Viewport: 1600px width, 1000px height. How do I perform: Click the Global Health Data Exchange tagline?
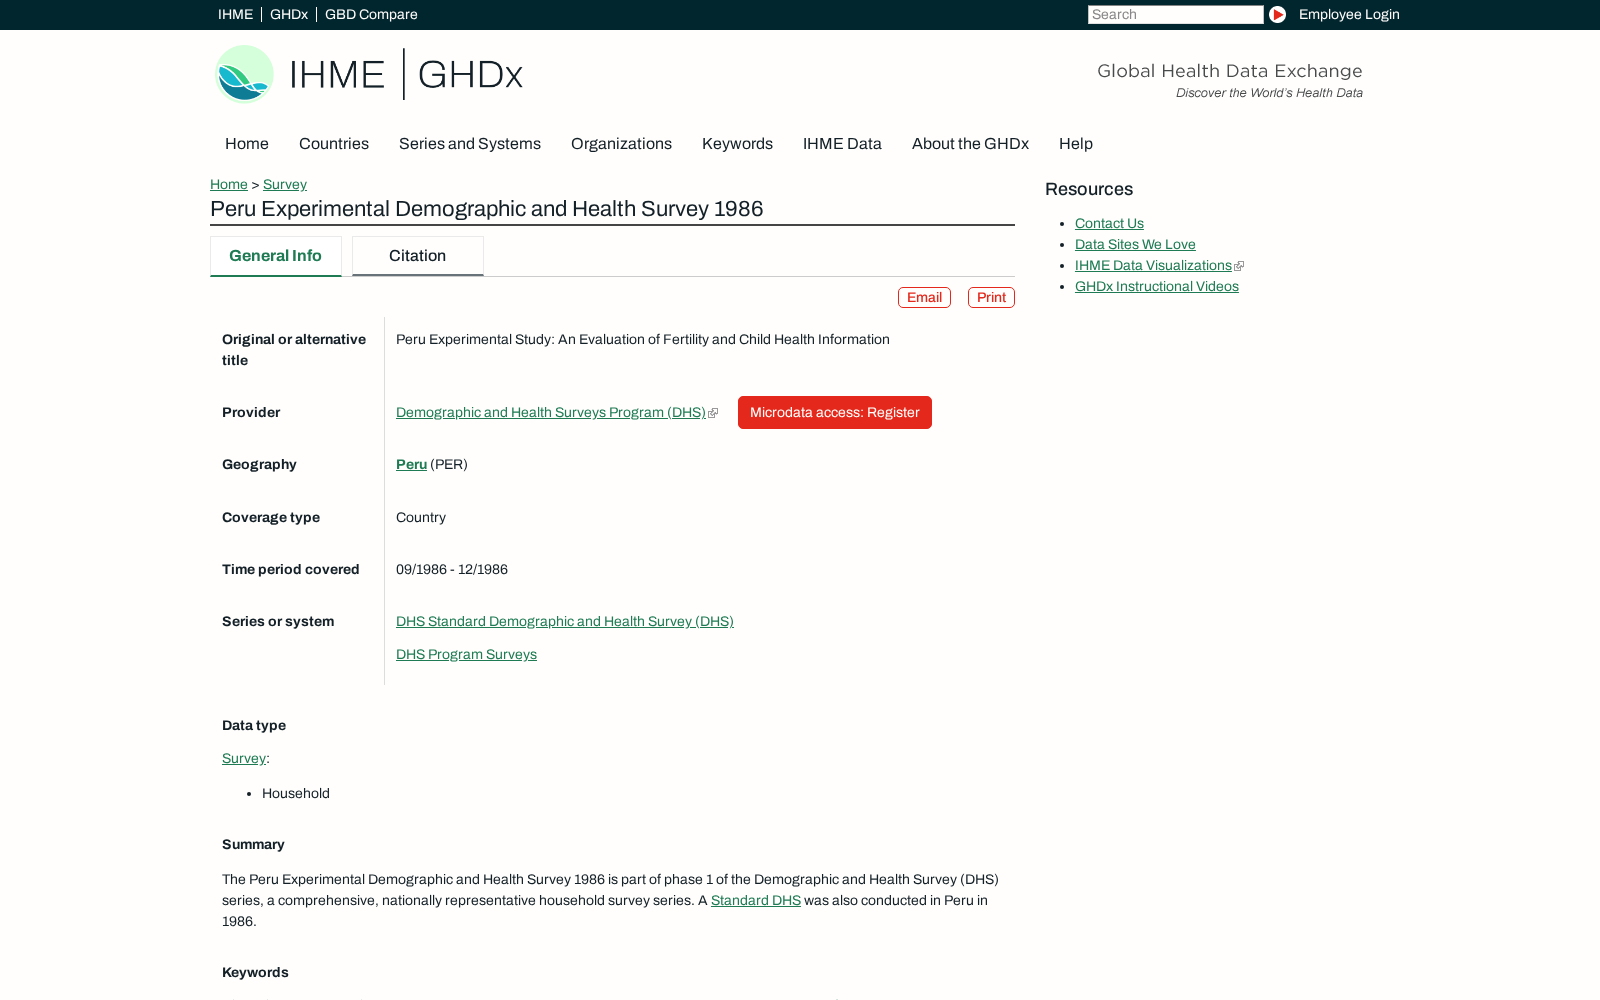pos(1230,71)
